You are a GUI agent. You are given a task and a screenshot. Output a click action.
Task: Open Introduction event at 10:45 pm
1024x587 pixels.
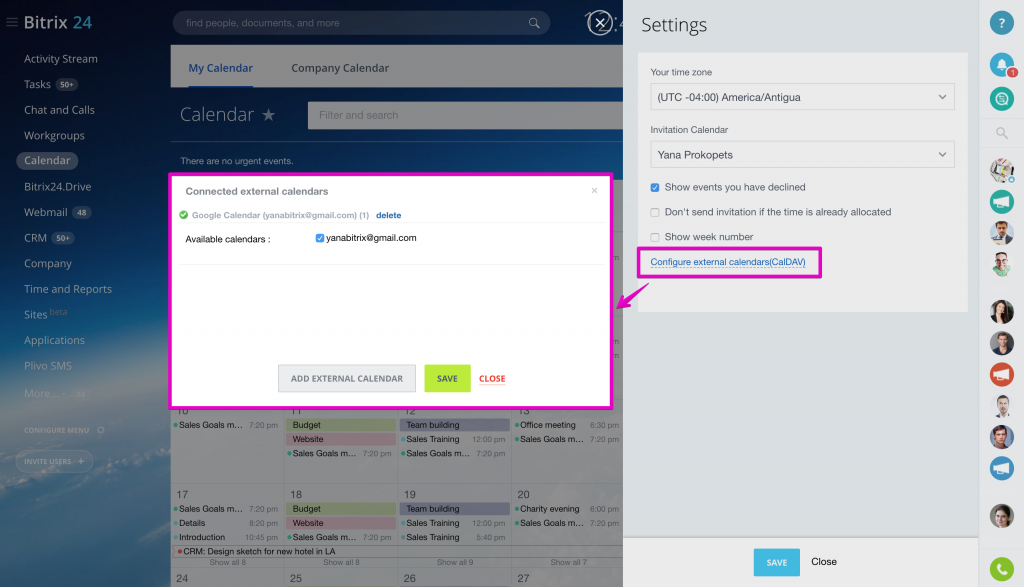point(202,537)
